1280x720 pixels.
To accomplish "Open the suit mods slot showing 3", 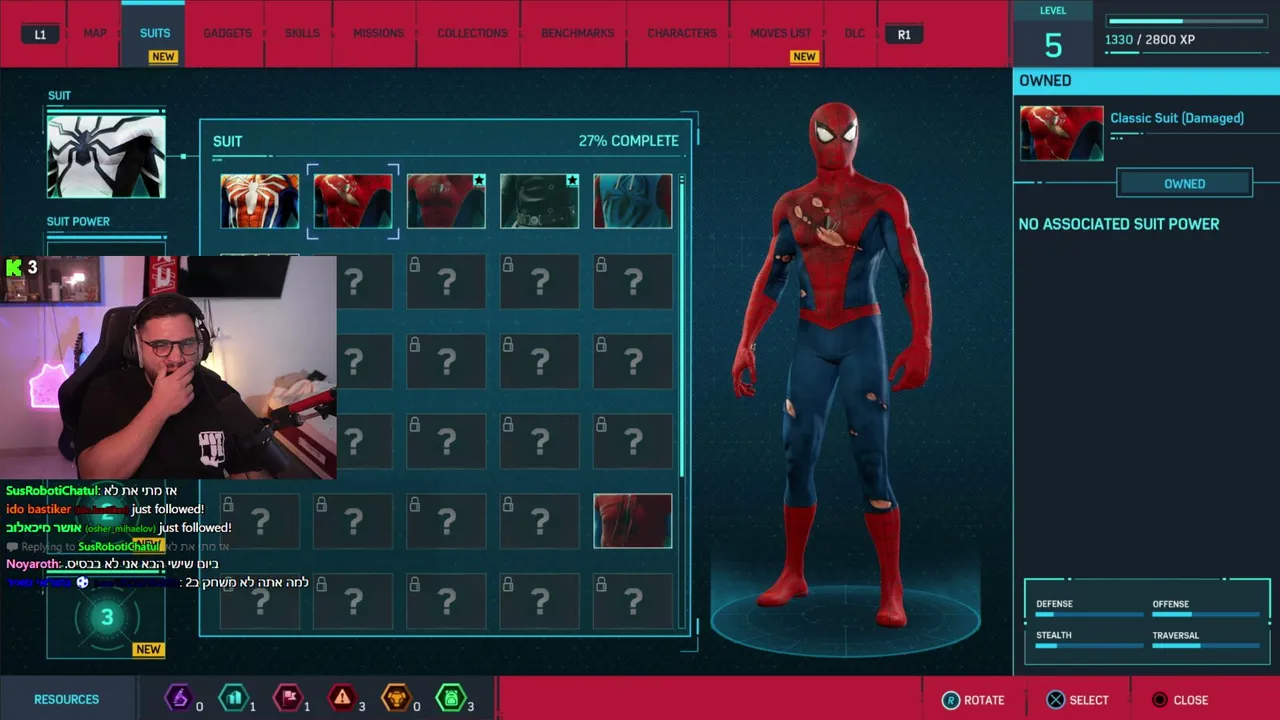I will click(x=106, y=617).
